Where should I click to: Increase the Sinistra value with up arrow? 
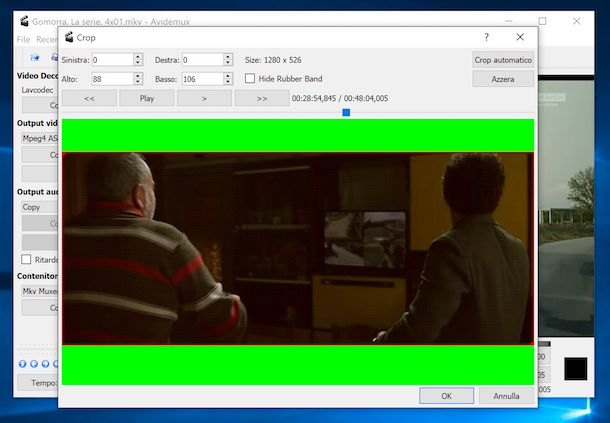tap(138, 57)
